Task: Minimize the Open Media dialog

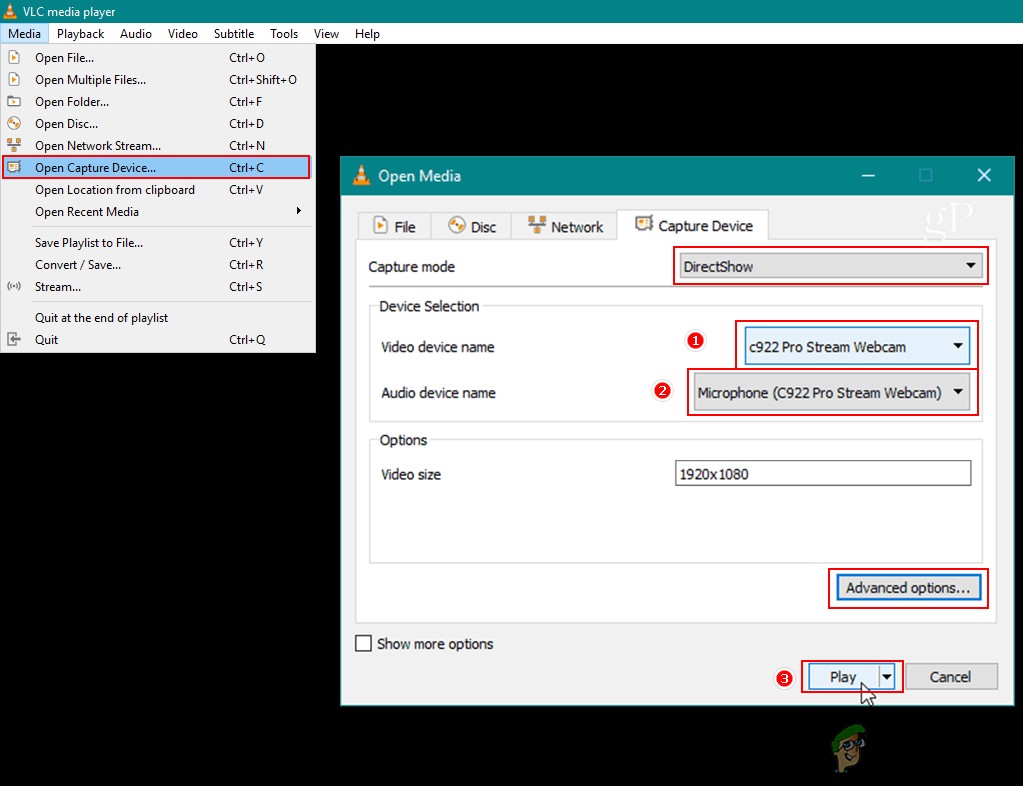Action: [868, 175]
